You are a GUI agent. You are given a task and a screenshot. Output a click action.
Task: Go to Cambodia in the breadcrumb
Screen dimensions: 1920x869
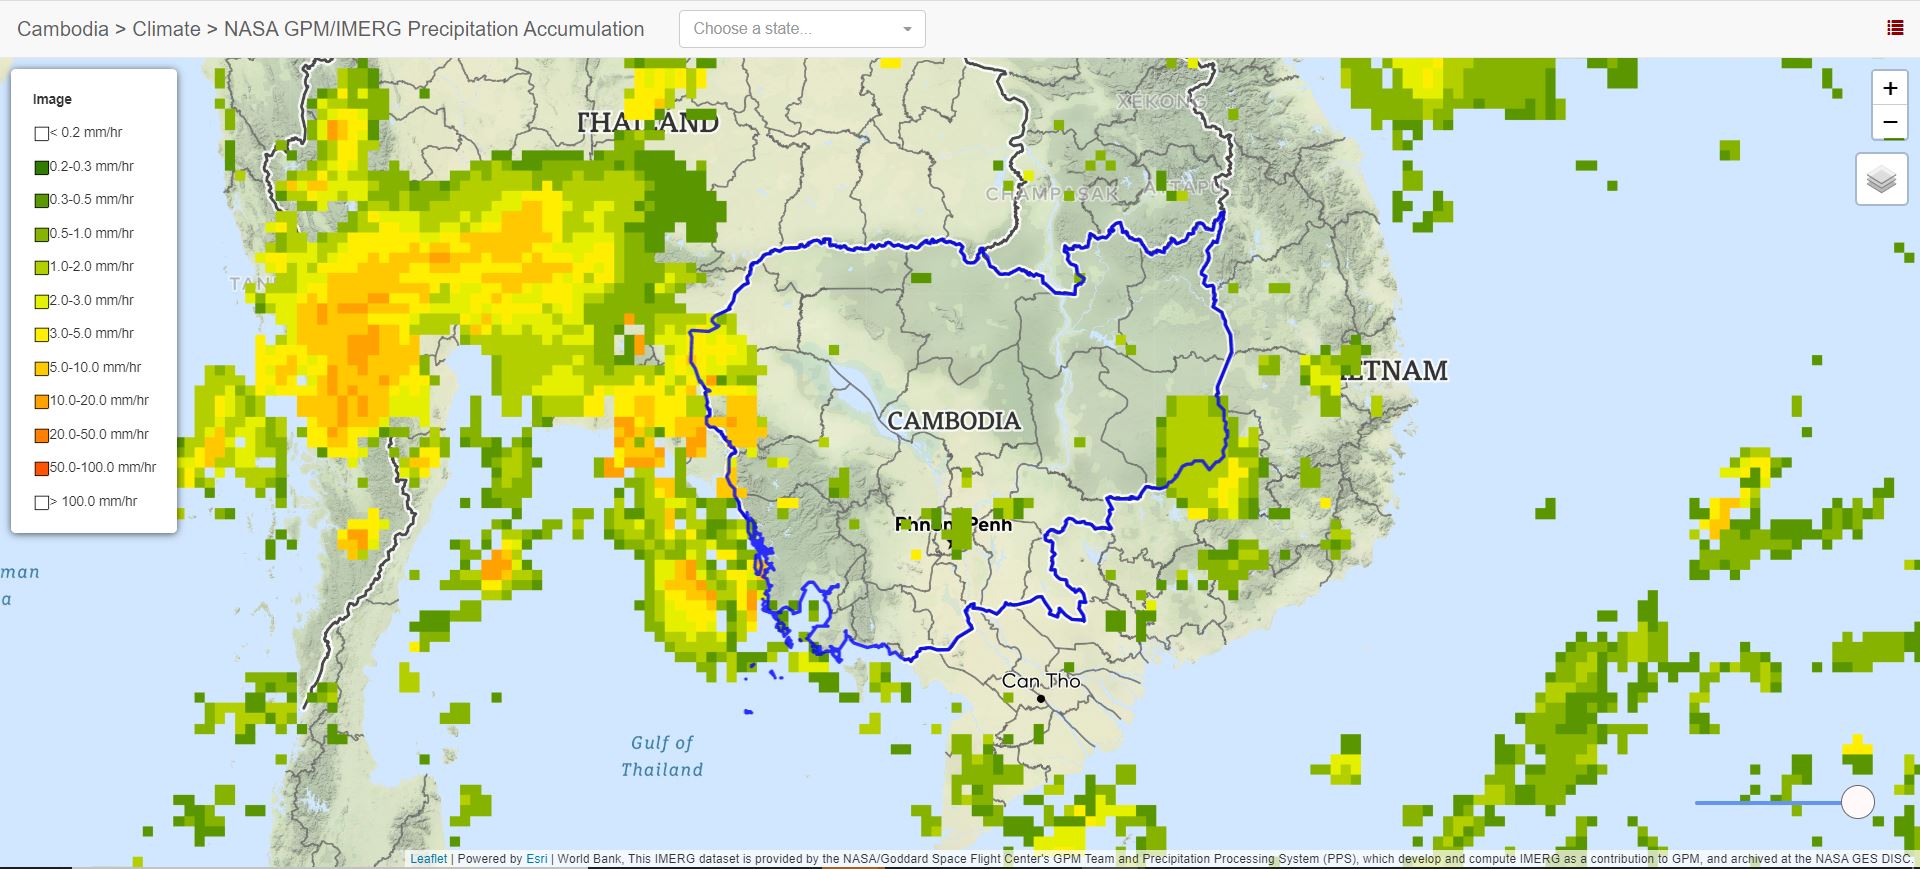pyautogui.click(x=62, y=29)
